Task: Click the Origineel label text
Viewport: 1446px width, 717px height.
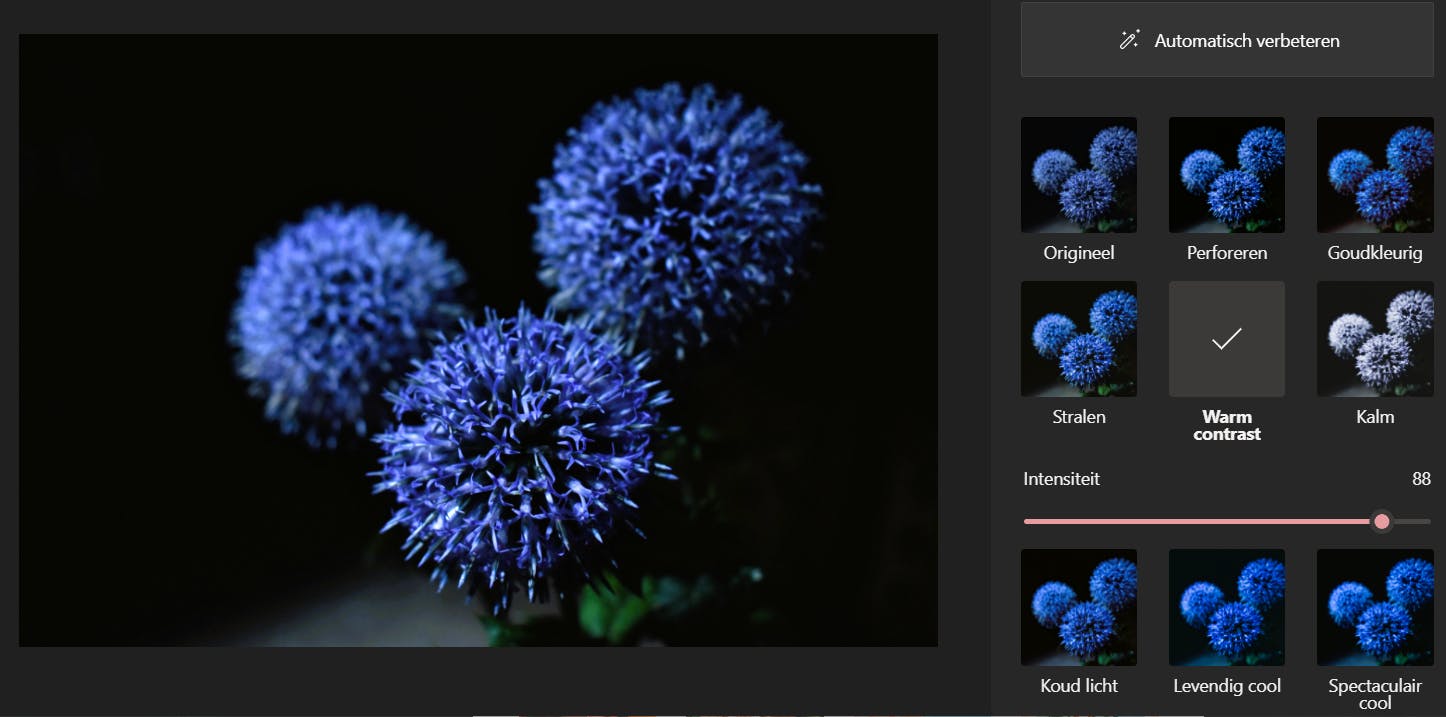Action: 1079,253
